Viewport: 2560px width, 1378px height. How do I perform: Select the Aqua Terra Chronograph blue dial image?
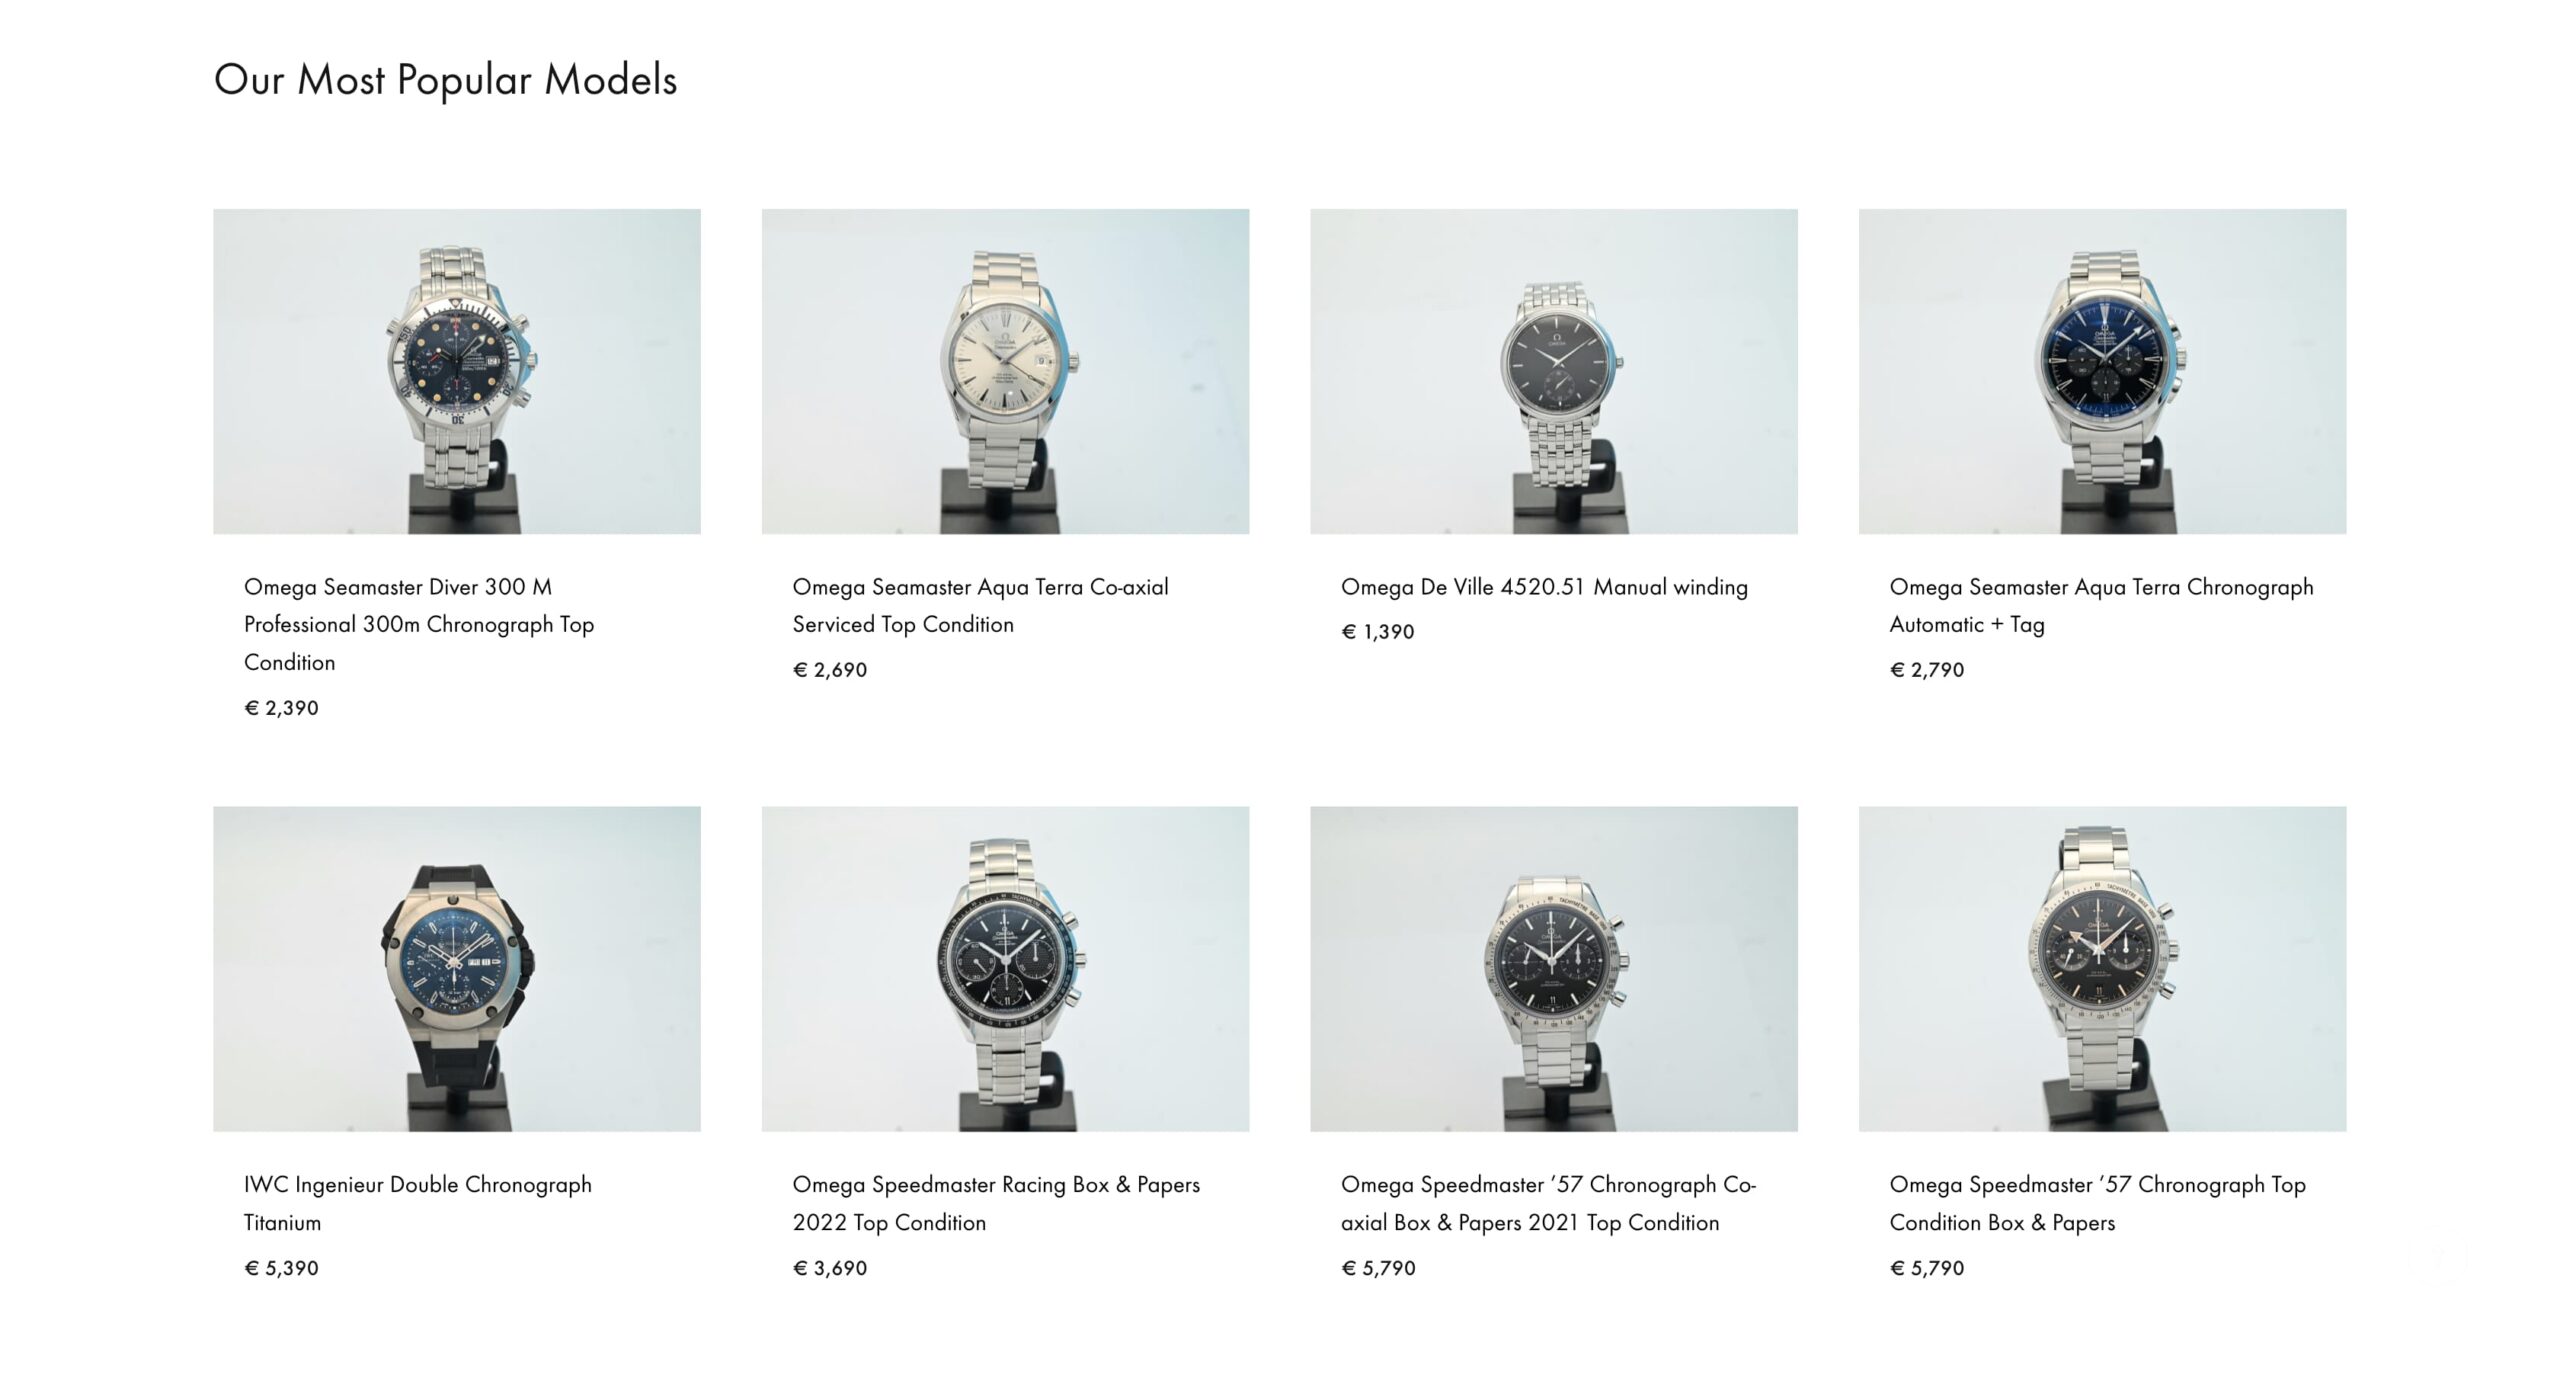pyautogui.click(x=2102, y=371)
